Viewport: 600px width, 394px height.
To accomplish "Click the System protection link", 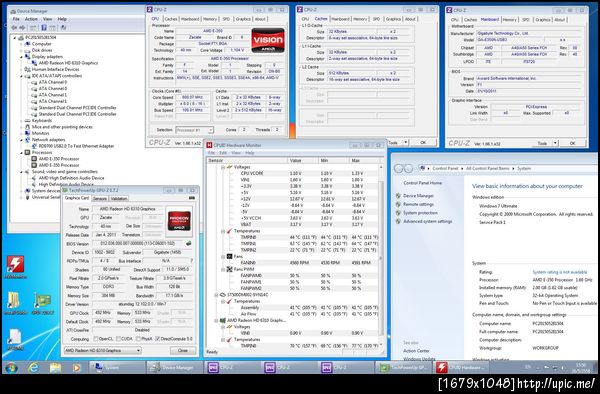I will click(420, 213).
